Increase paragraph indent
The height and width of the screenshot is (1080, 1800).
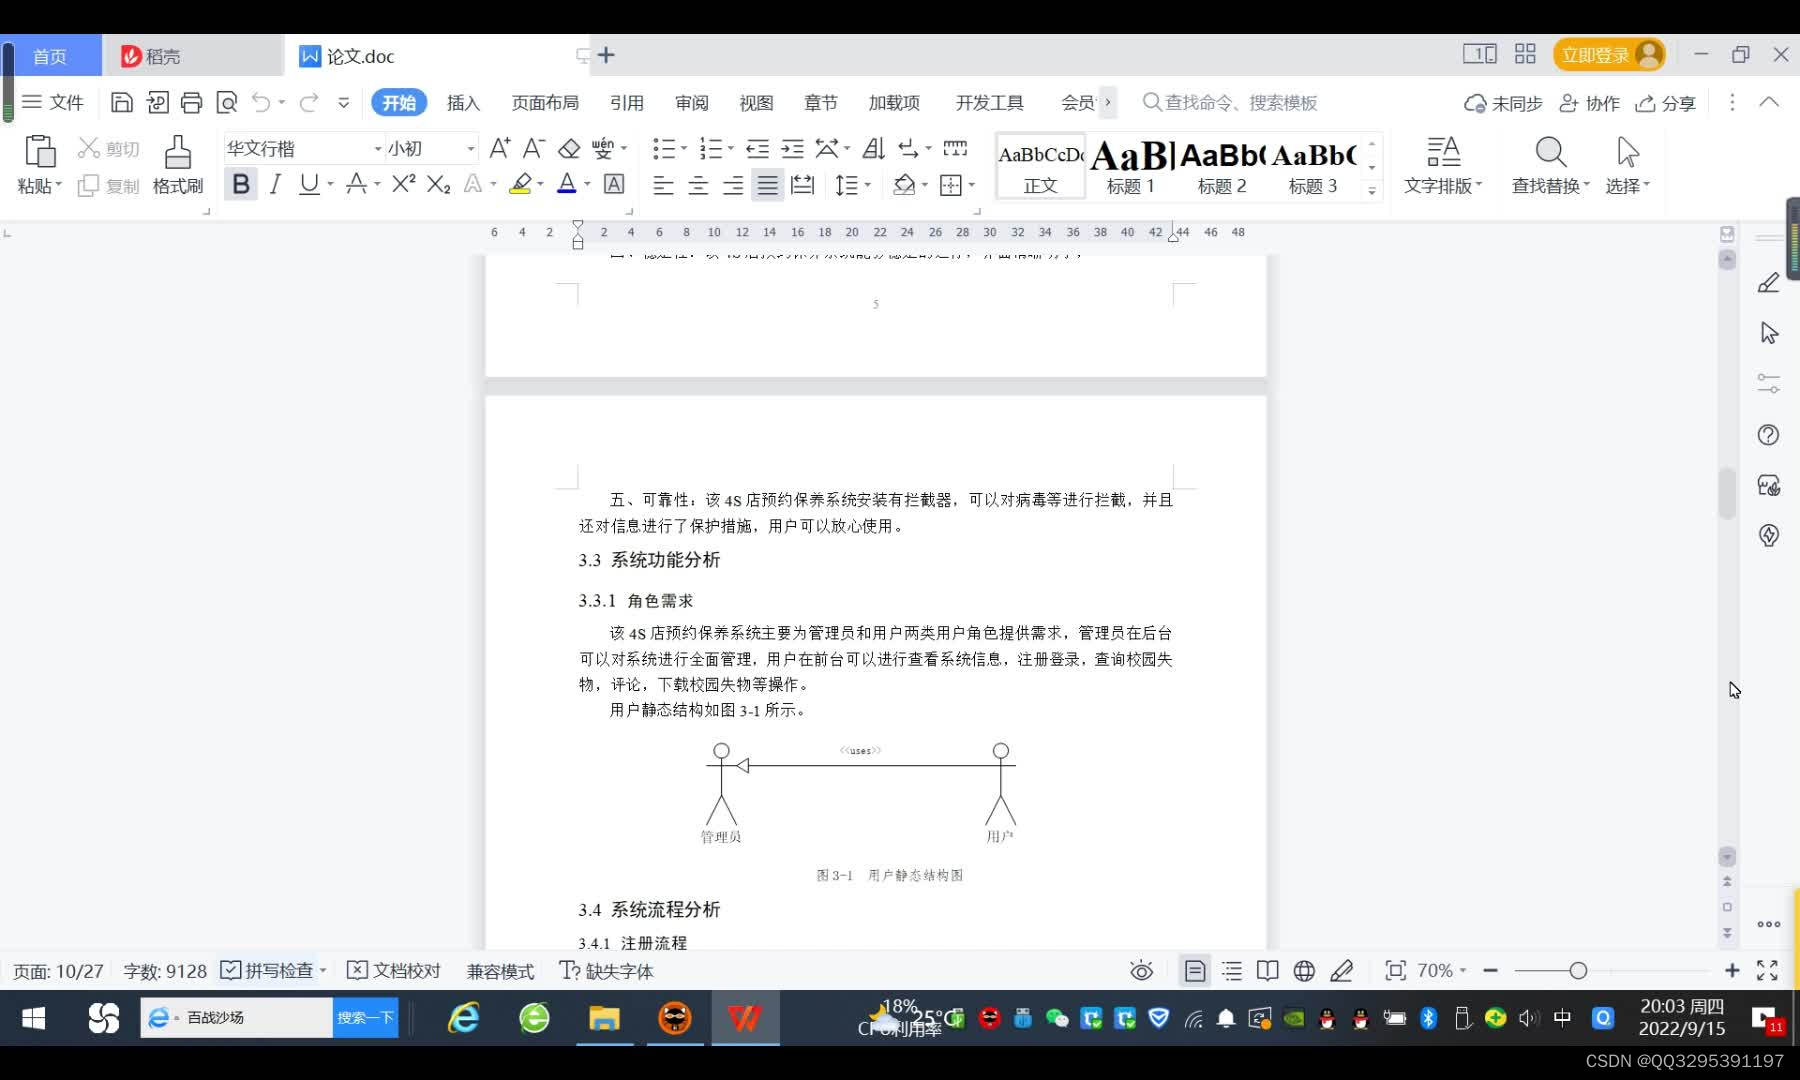[x=792, y=148]
